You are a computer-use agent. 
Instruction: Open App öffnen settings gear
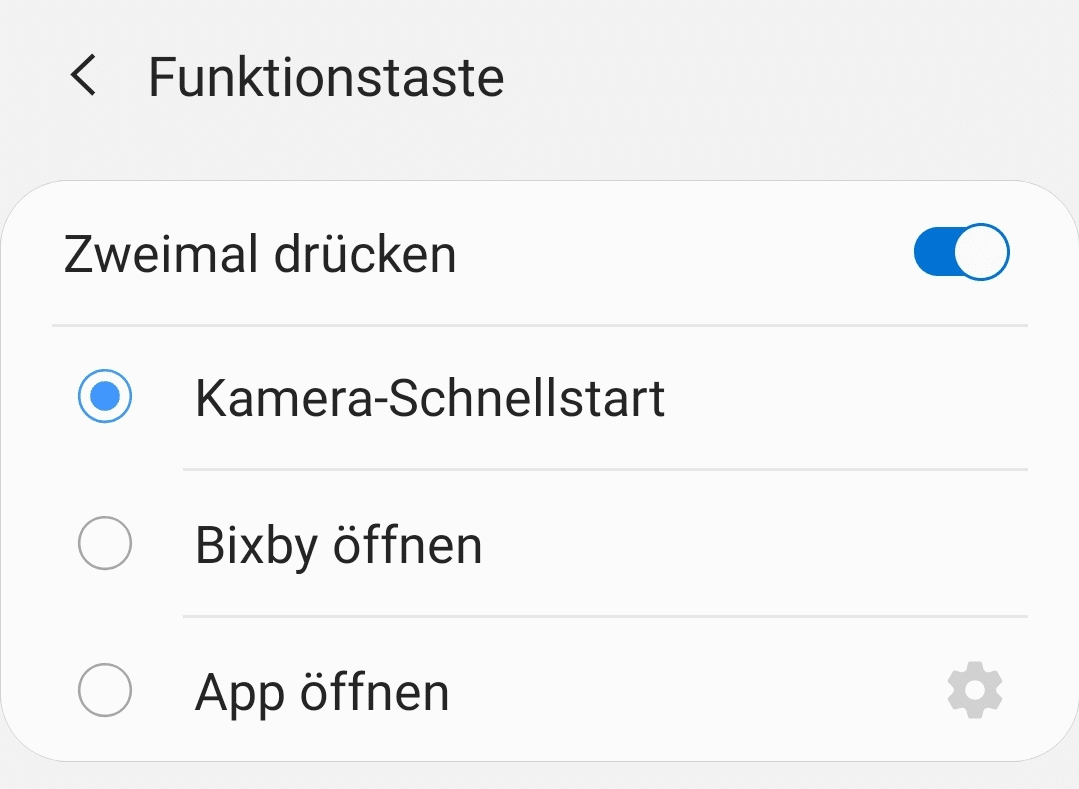[x=974, y=691]
